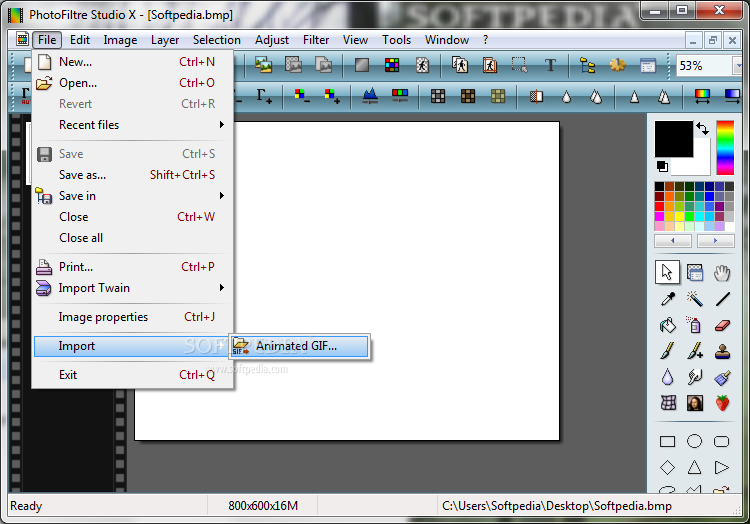This screenshot has width=750, height=524.
Task: Open the Layer menu
Action: 165,40
